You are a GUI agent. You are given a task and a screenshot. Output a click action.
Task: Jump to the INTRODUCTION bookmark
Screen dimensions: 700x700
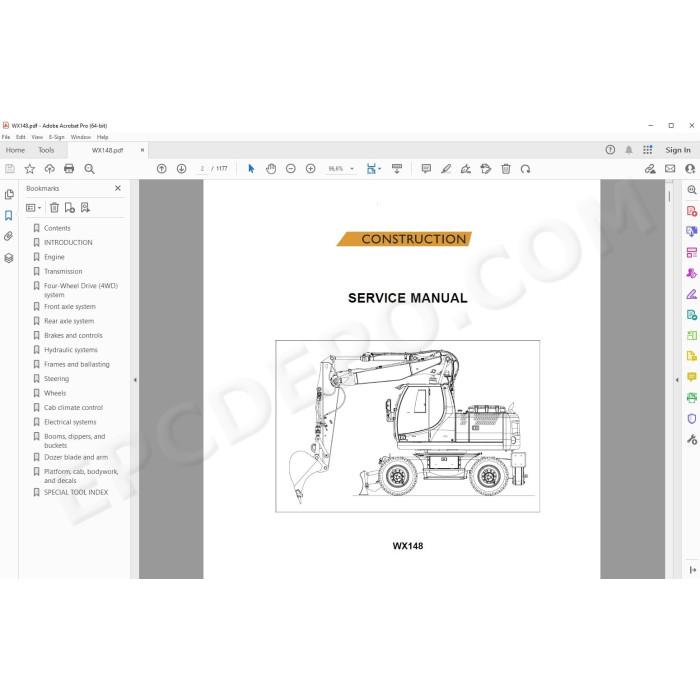click(68, 242)
